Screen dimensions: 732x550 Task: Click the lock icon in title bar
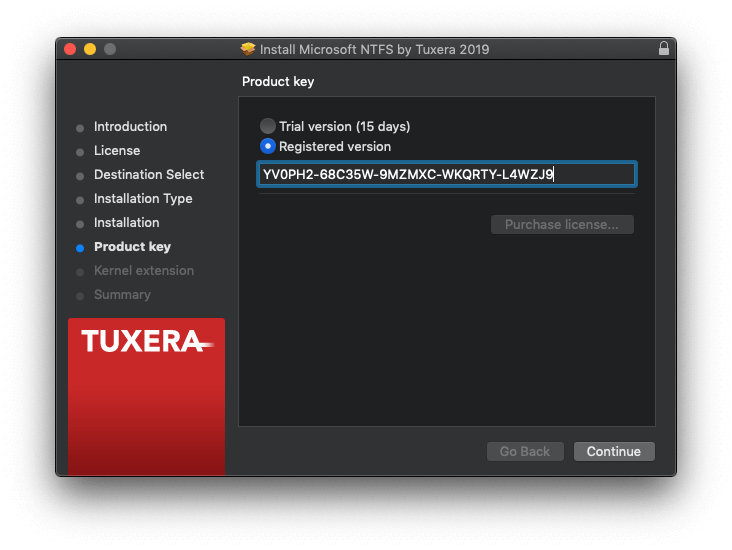coord(663,49)
